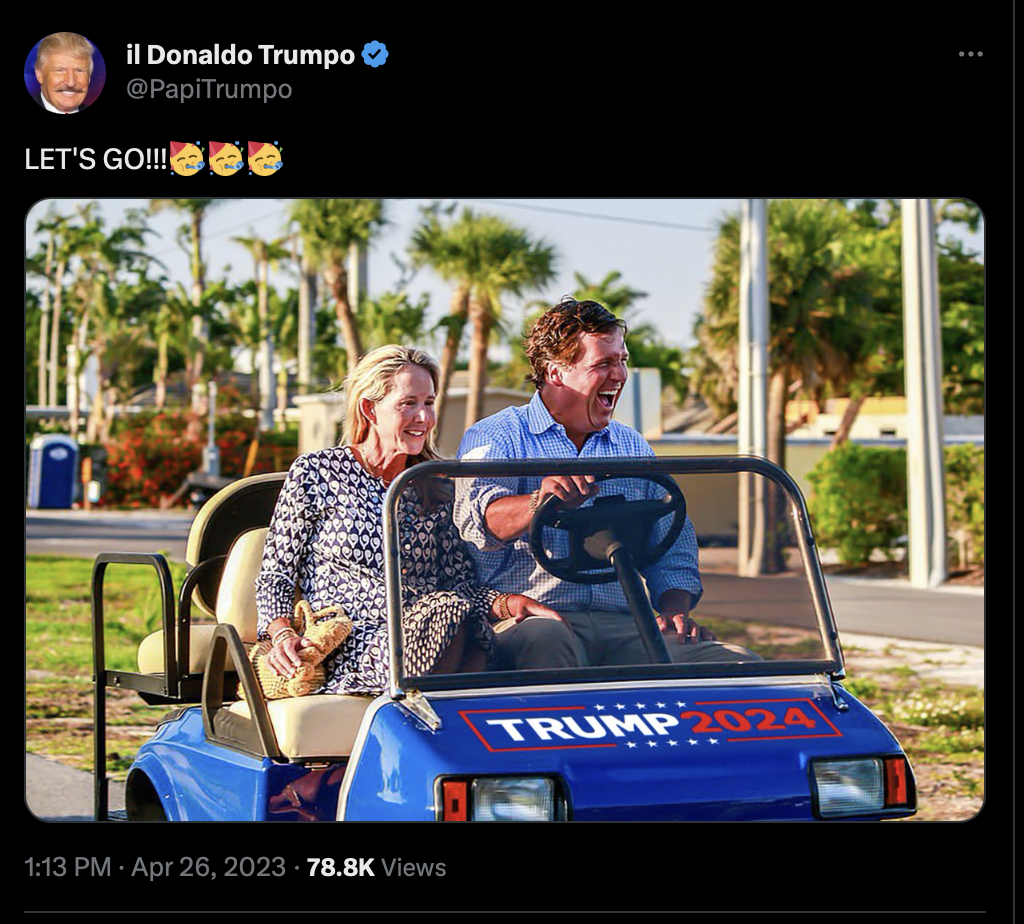Click the middle party-face emoji
1024x924 pixels.
[226, 158]
